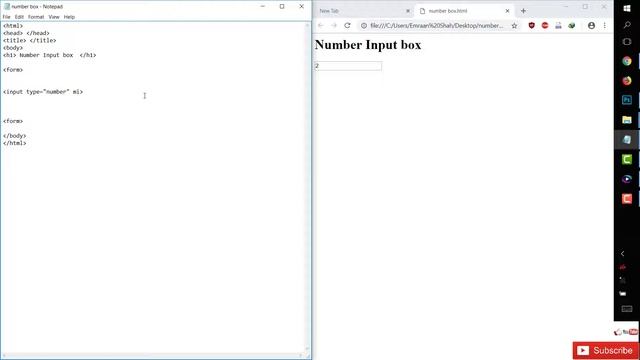
Task: Click the </body> line in Notepad
Action: [x=15, y=136]
